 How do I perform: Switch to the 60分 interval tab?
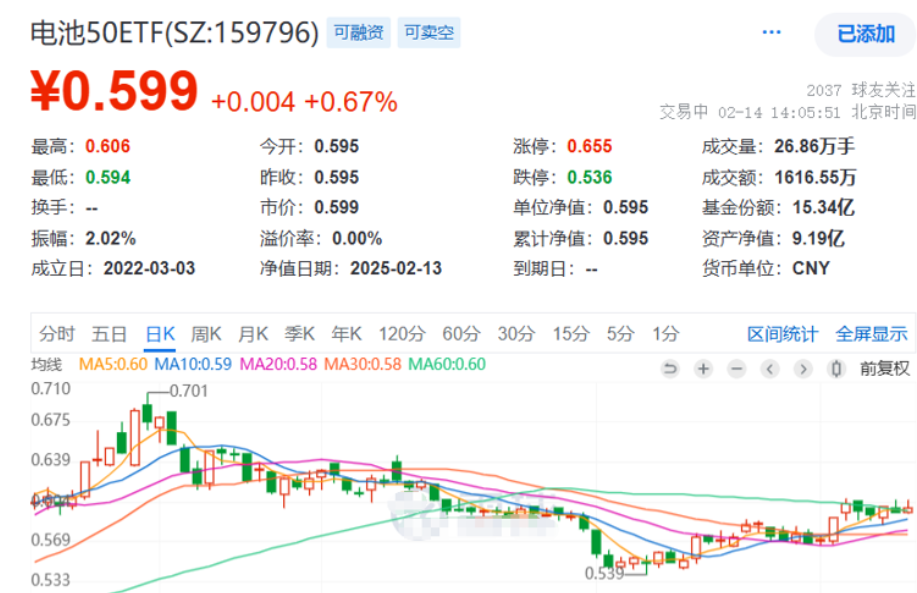(460, 334)
